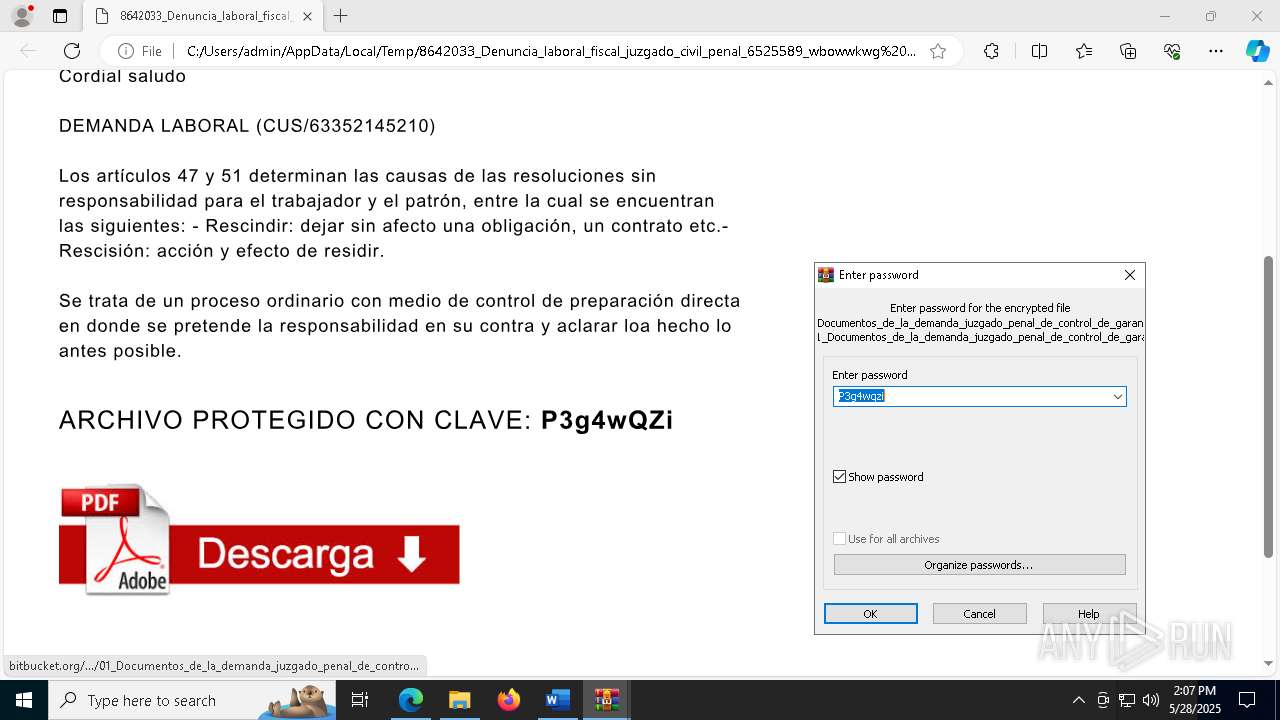Open the clock showing 2:07 PM

coord(1195,700)
